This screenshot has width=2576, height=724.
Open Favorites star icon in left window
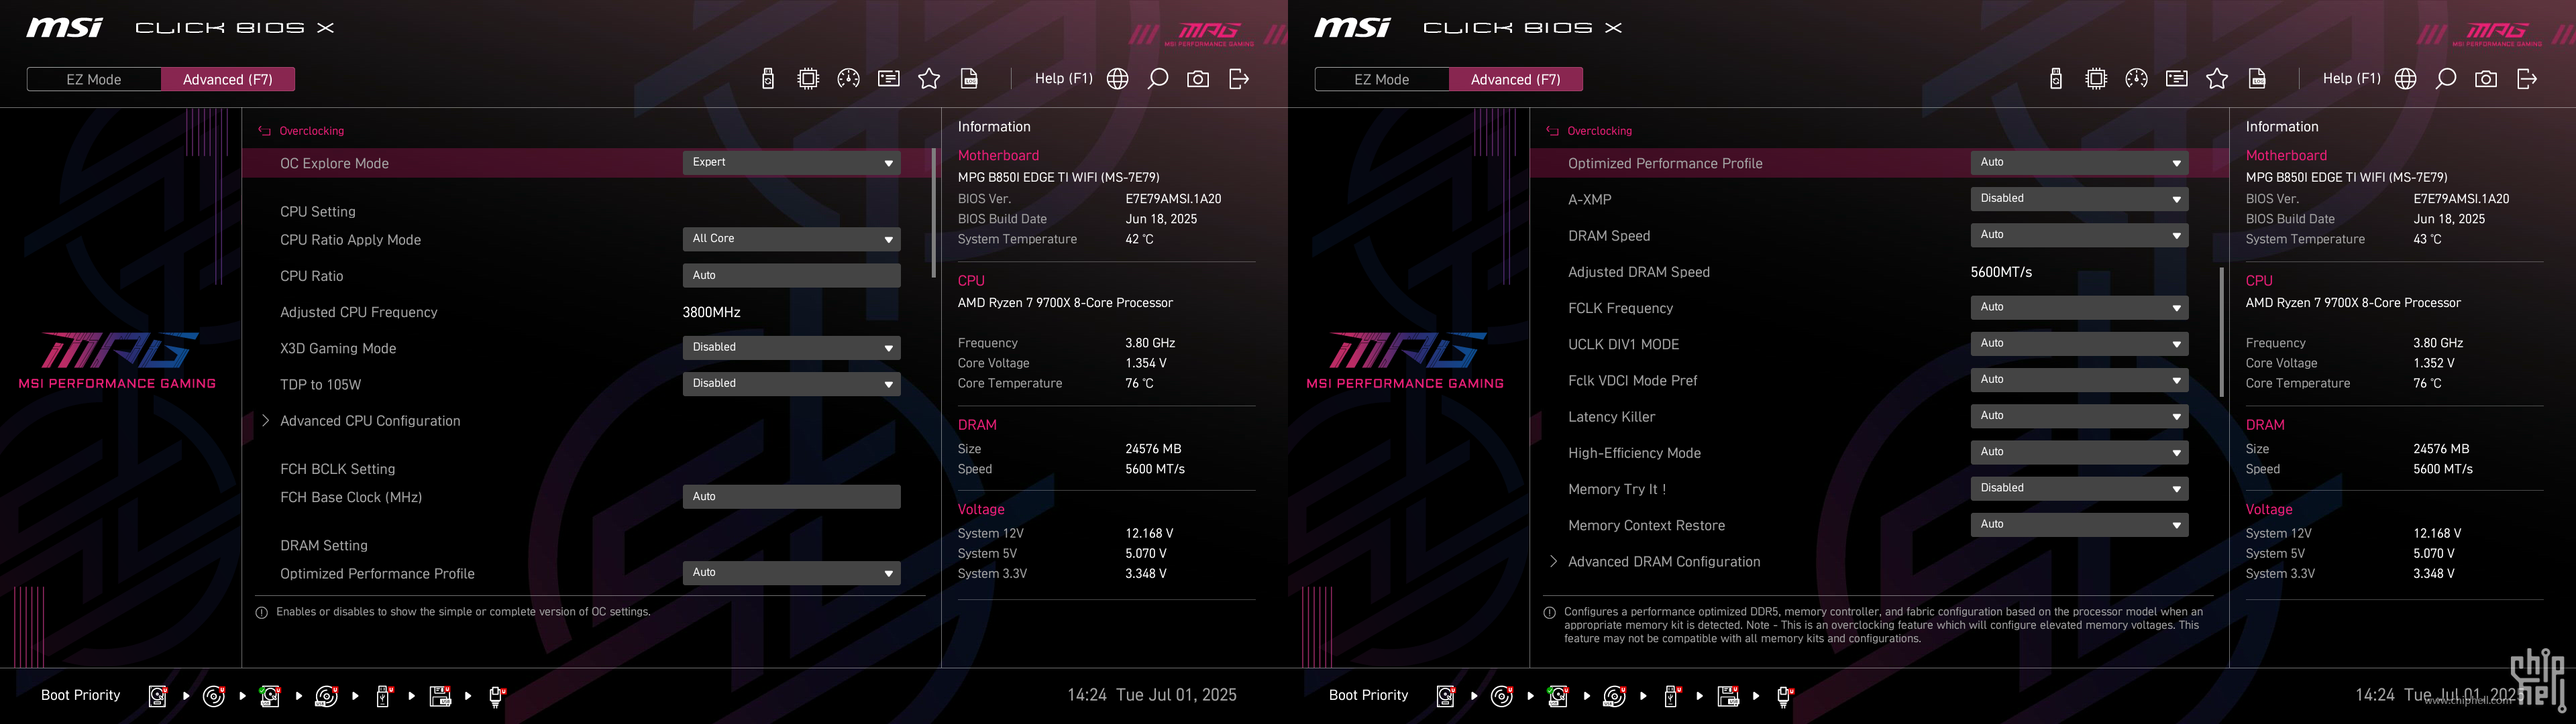(x=929, y=79)
